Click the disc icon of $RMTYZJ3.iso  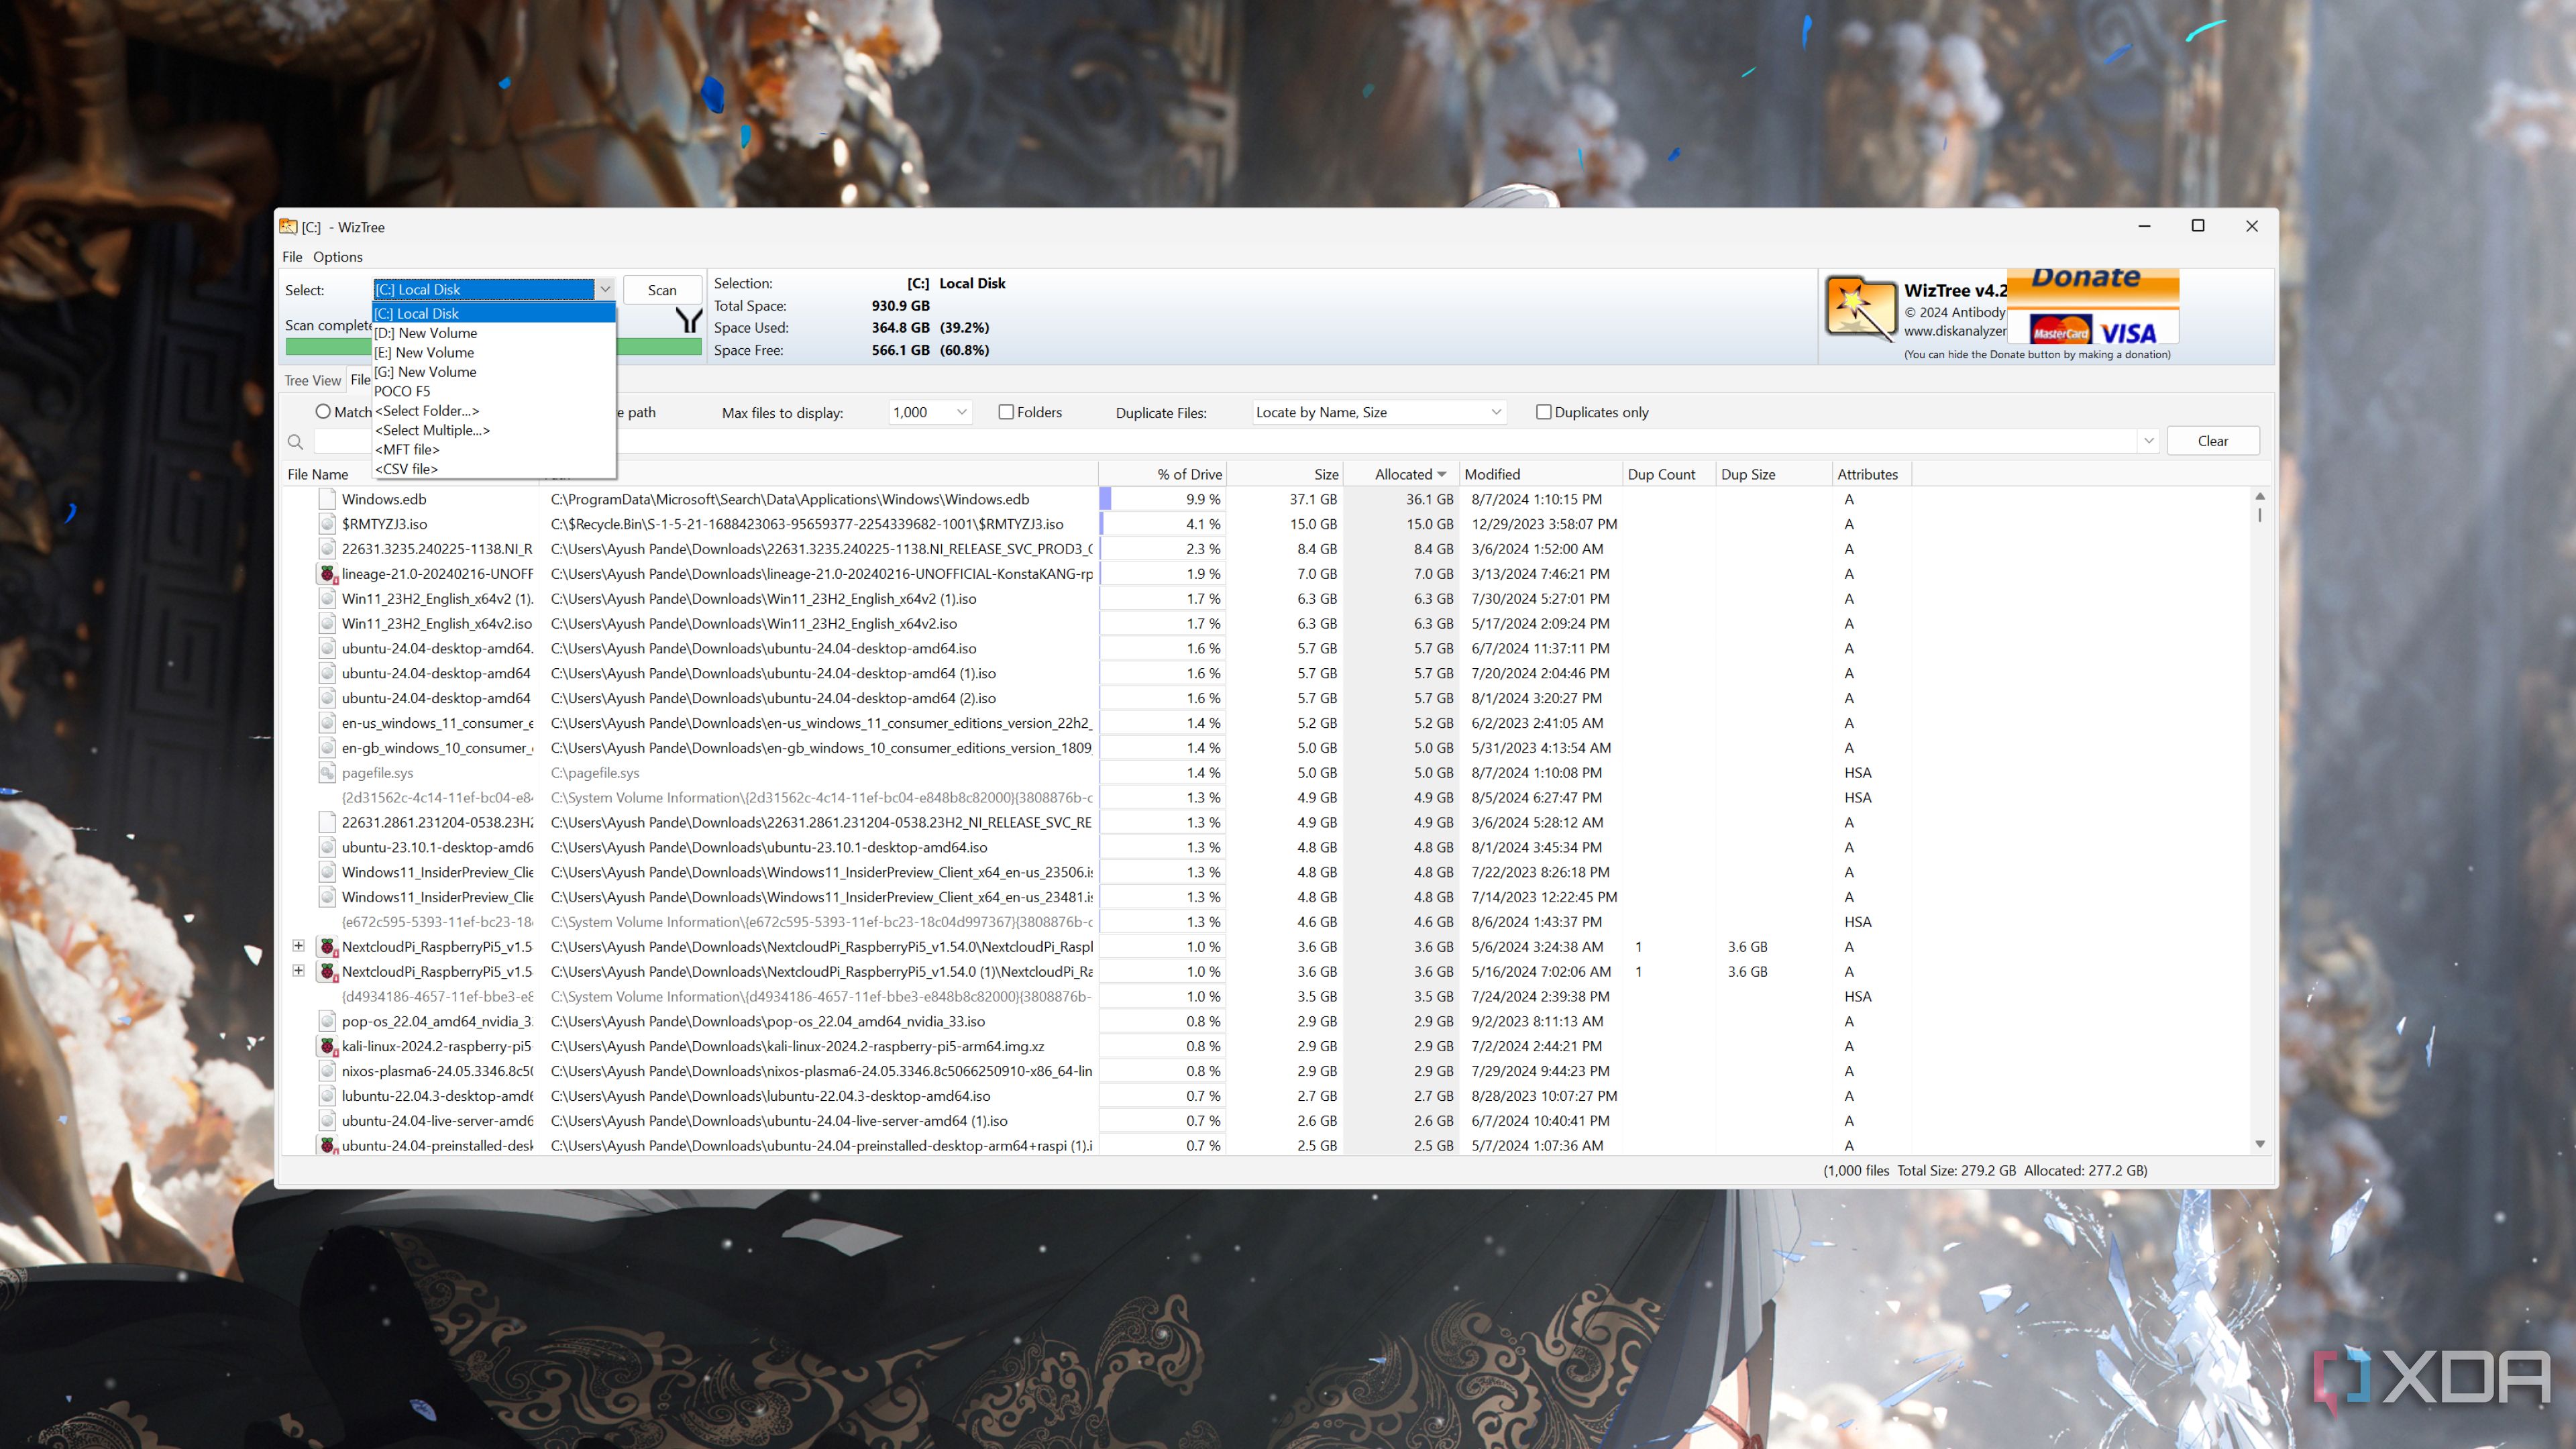(x=327, y=524)
